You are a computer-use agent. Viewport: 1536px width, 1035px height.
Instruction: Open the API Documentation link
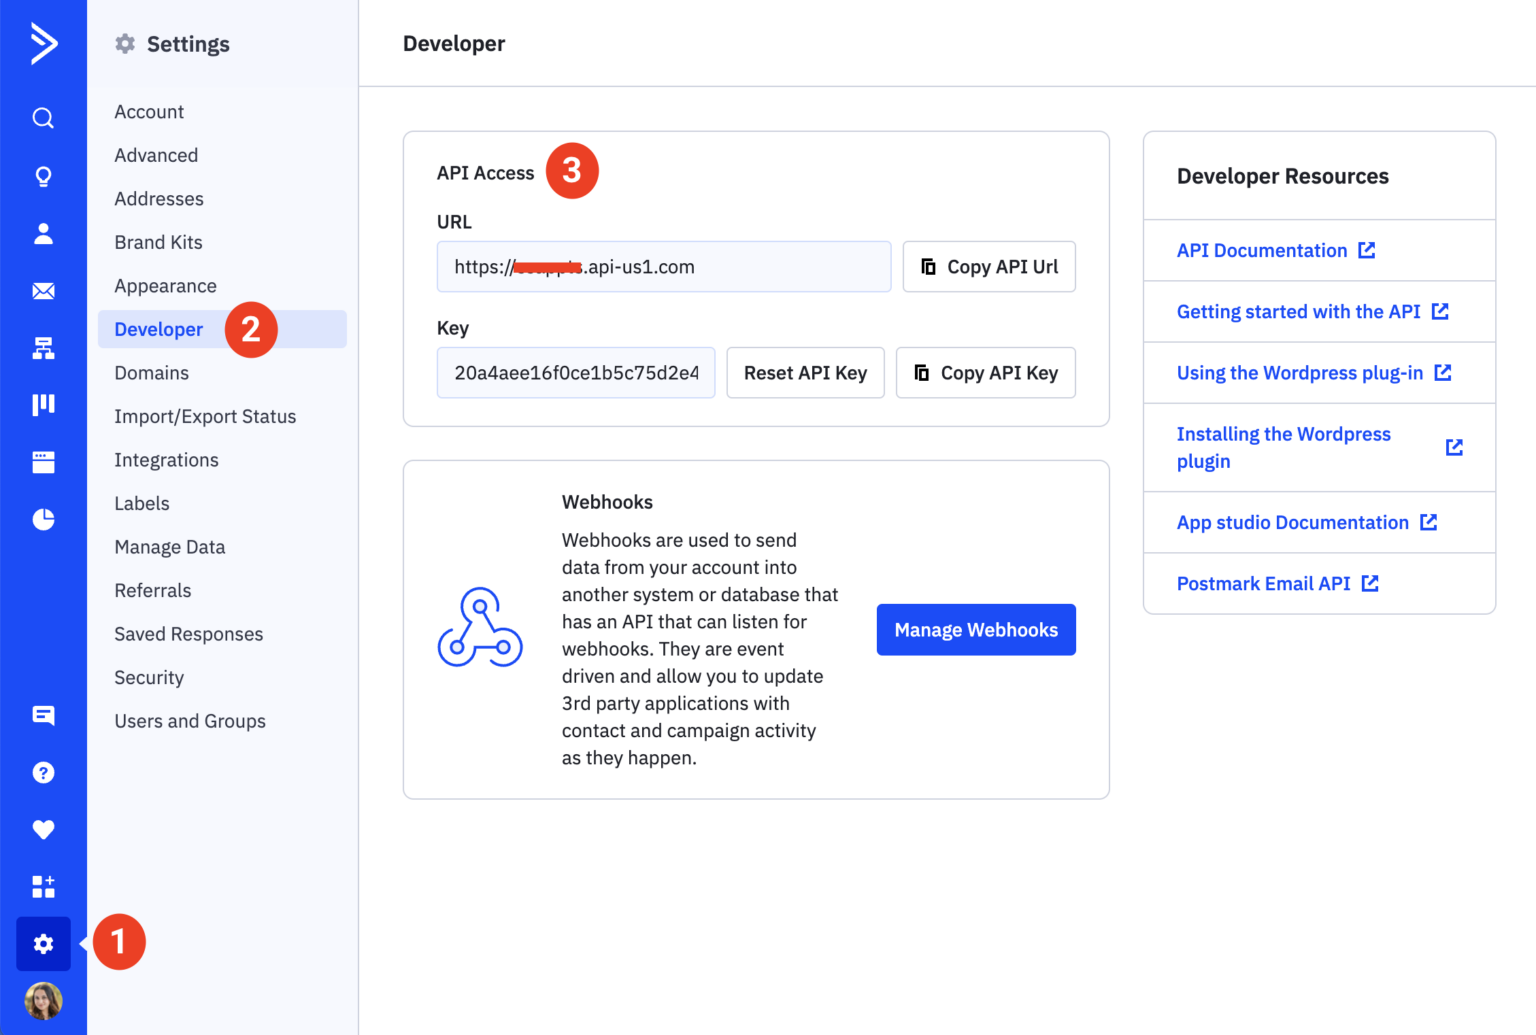pos(1263,250)
